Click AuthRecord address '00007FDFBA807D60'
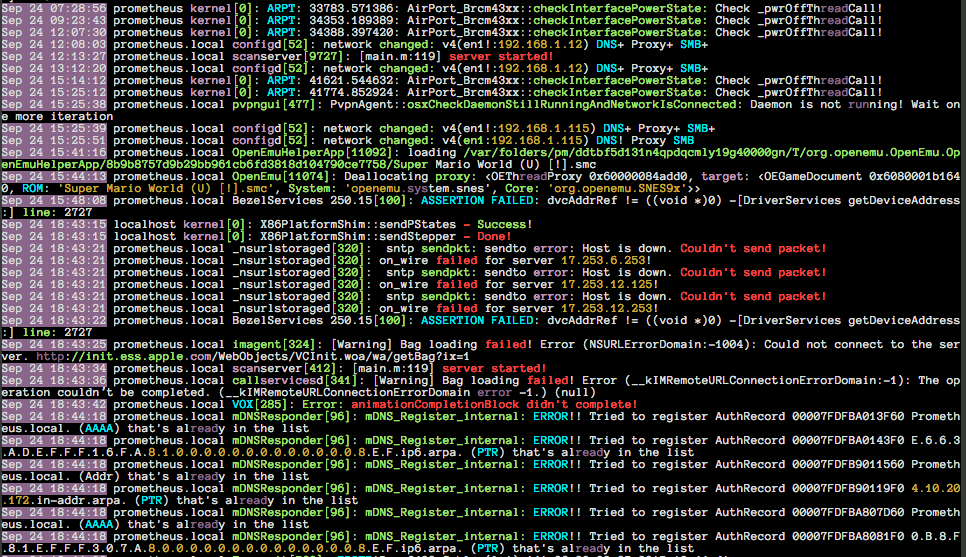966x557 pixels. 848,513
